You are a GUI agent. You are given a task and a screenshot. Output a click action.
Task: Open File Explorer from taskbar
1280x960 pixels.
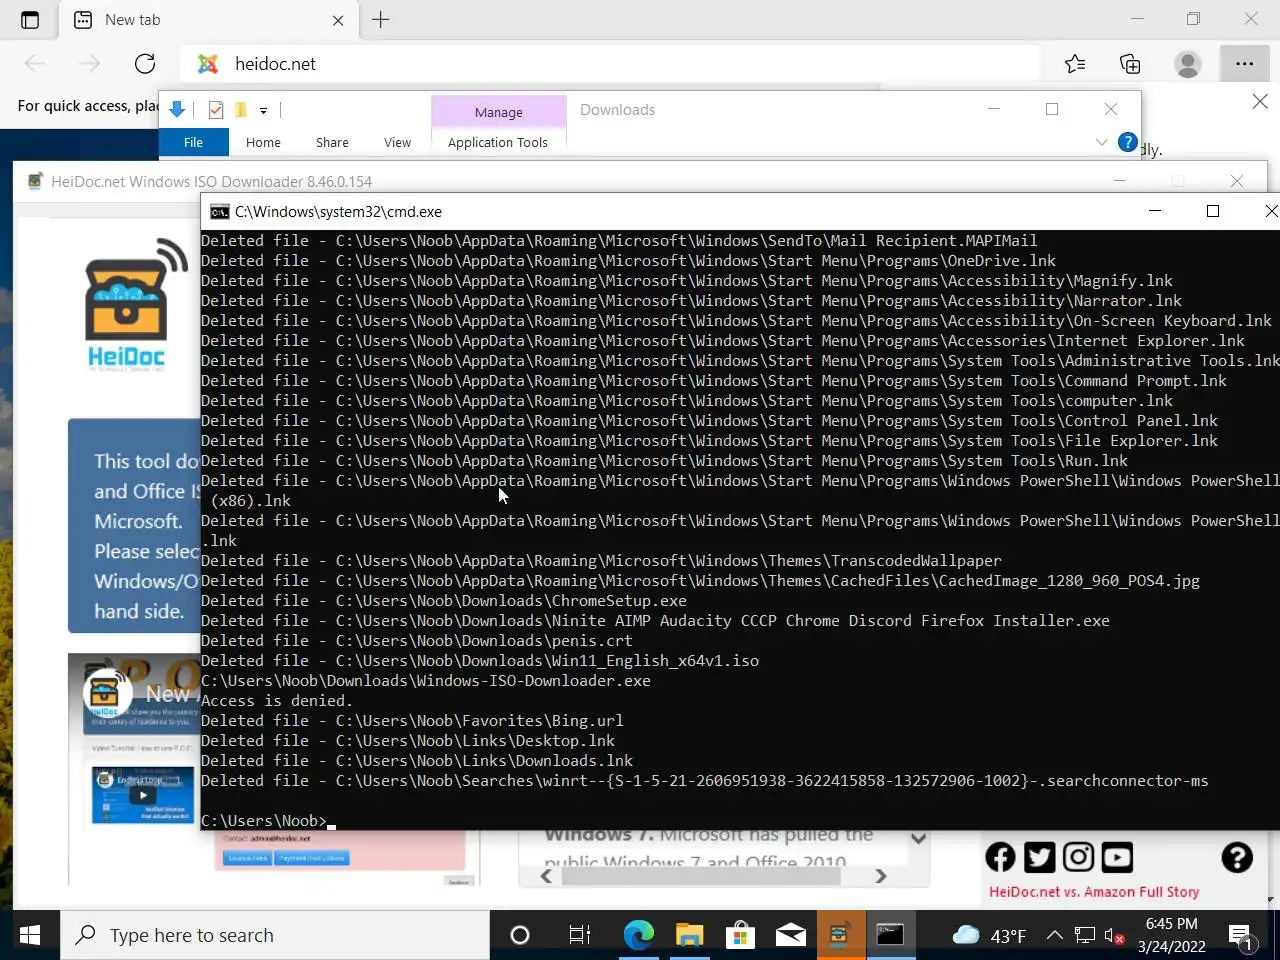(x=689, y=935)
